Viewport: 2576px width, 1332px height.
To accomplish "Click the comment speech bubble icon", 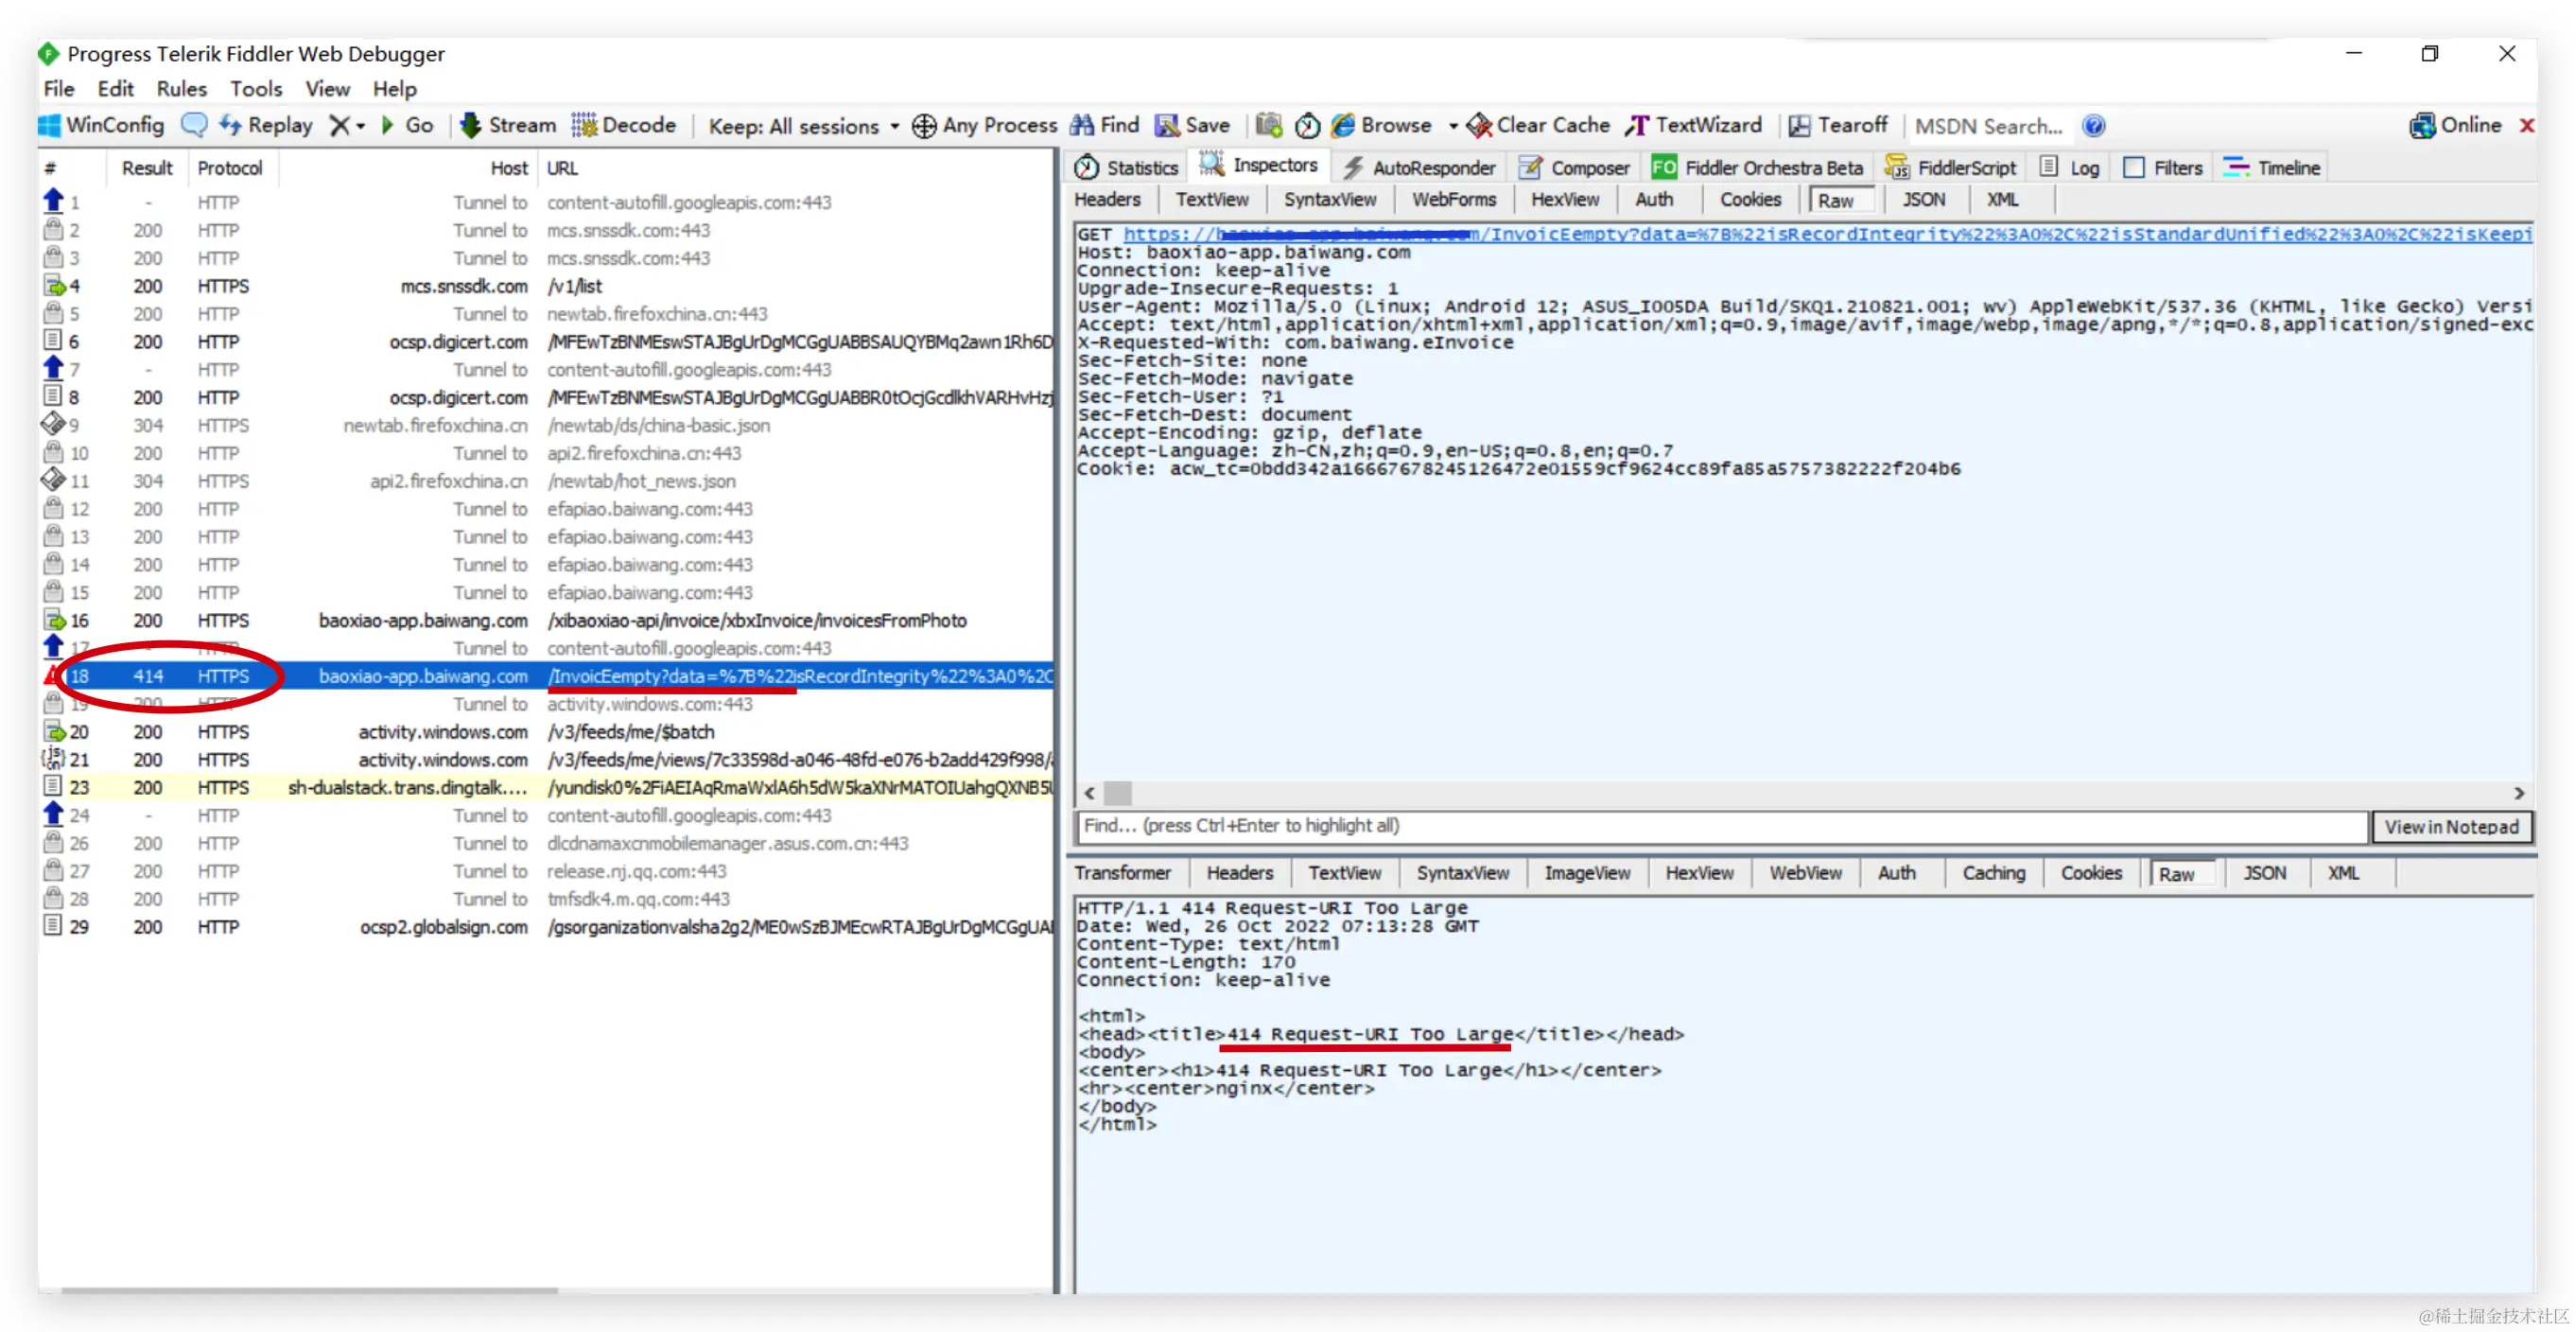I will (x=194, y=125).
